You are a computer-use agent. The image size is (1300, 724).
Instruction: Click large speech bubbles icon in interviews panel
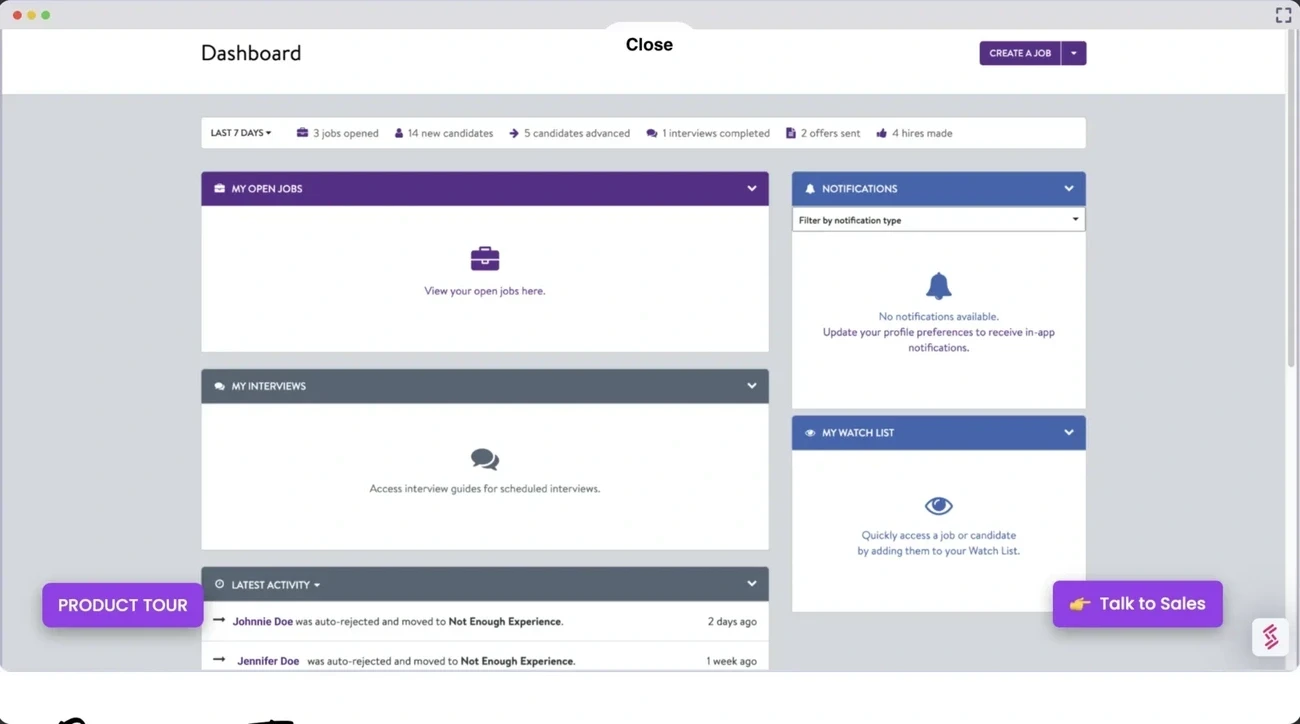(485, 459)
